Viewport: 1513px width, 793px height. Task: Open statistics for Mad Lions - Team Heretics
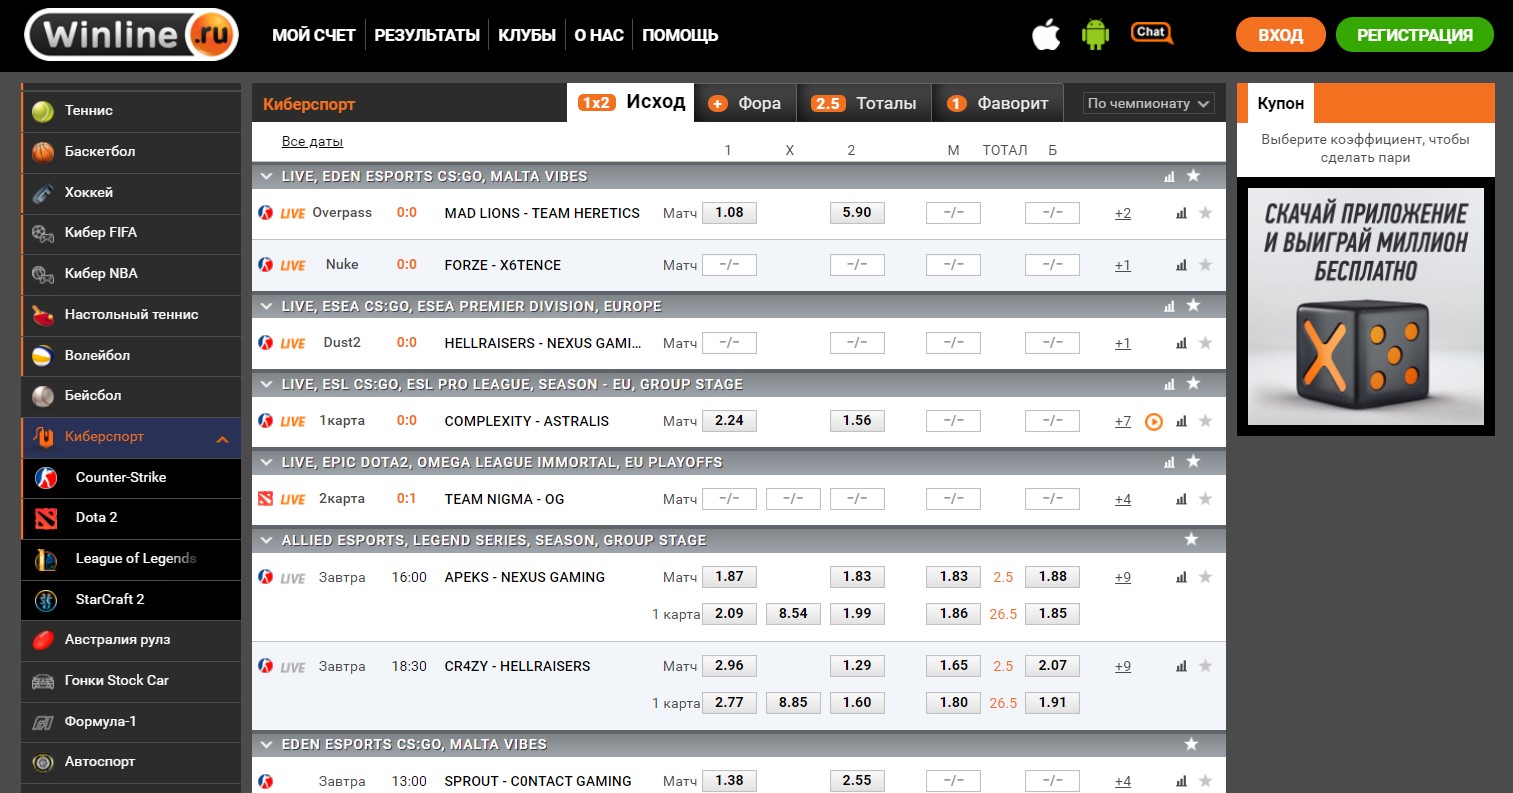click(1181, 213)
